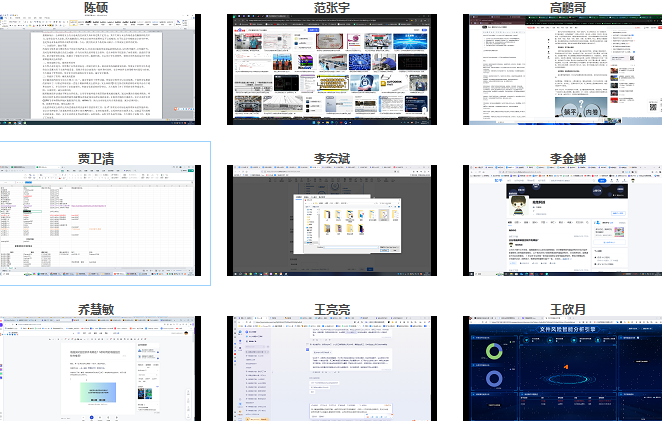Open 王欣月's screen thumbnail with dark dashboard

562,369
